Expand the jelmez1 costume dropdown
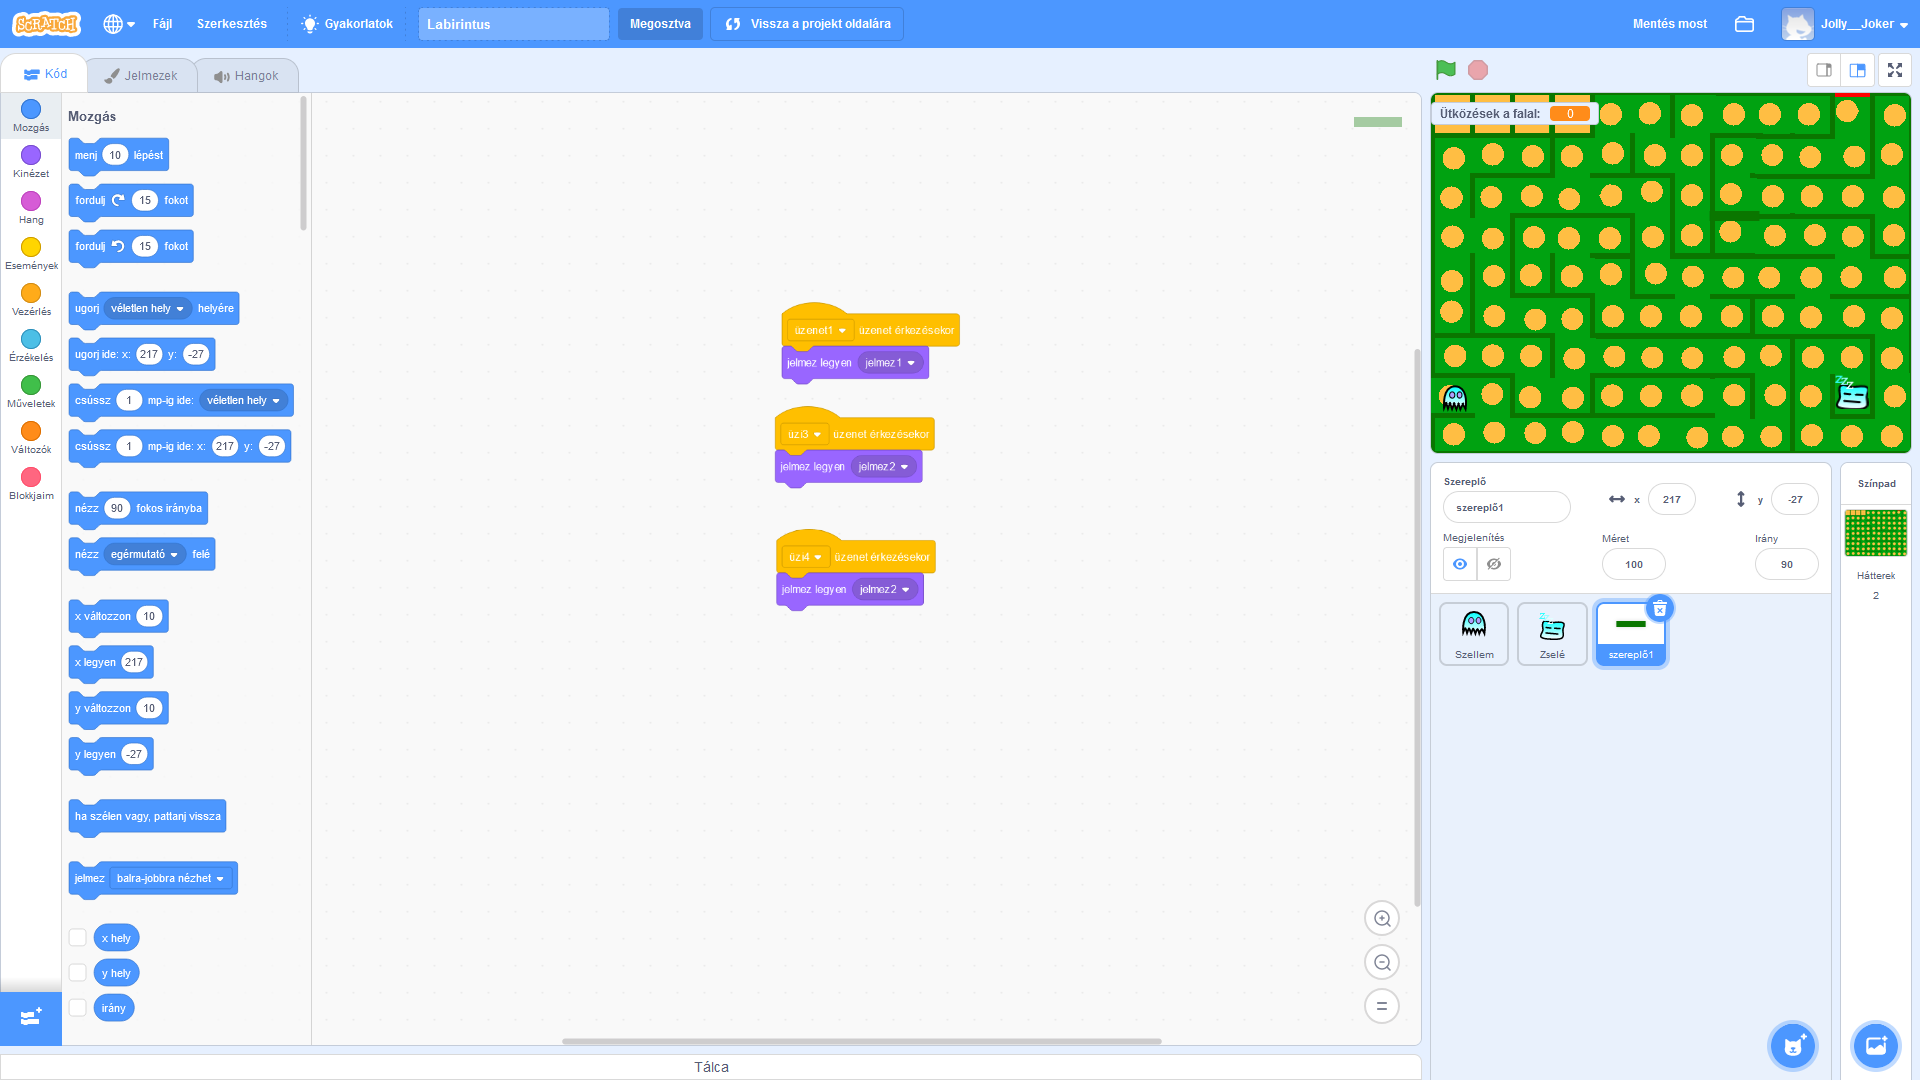This screenshot has width=1920, height=1080. [x=890, y=363]
